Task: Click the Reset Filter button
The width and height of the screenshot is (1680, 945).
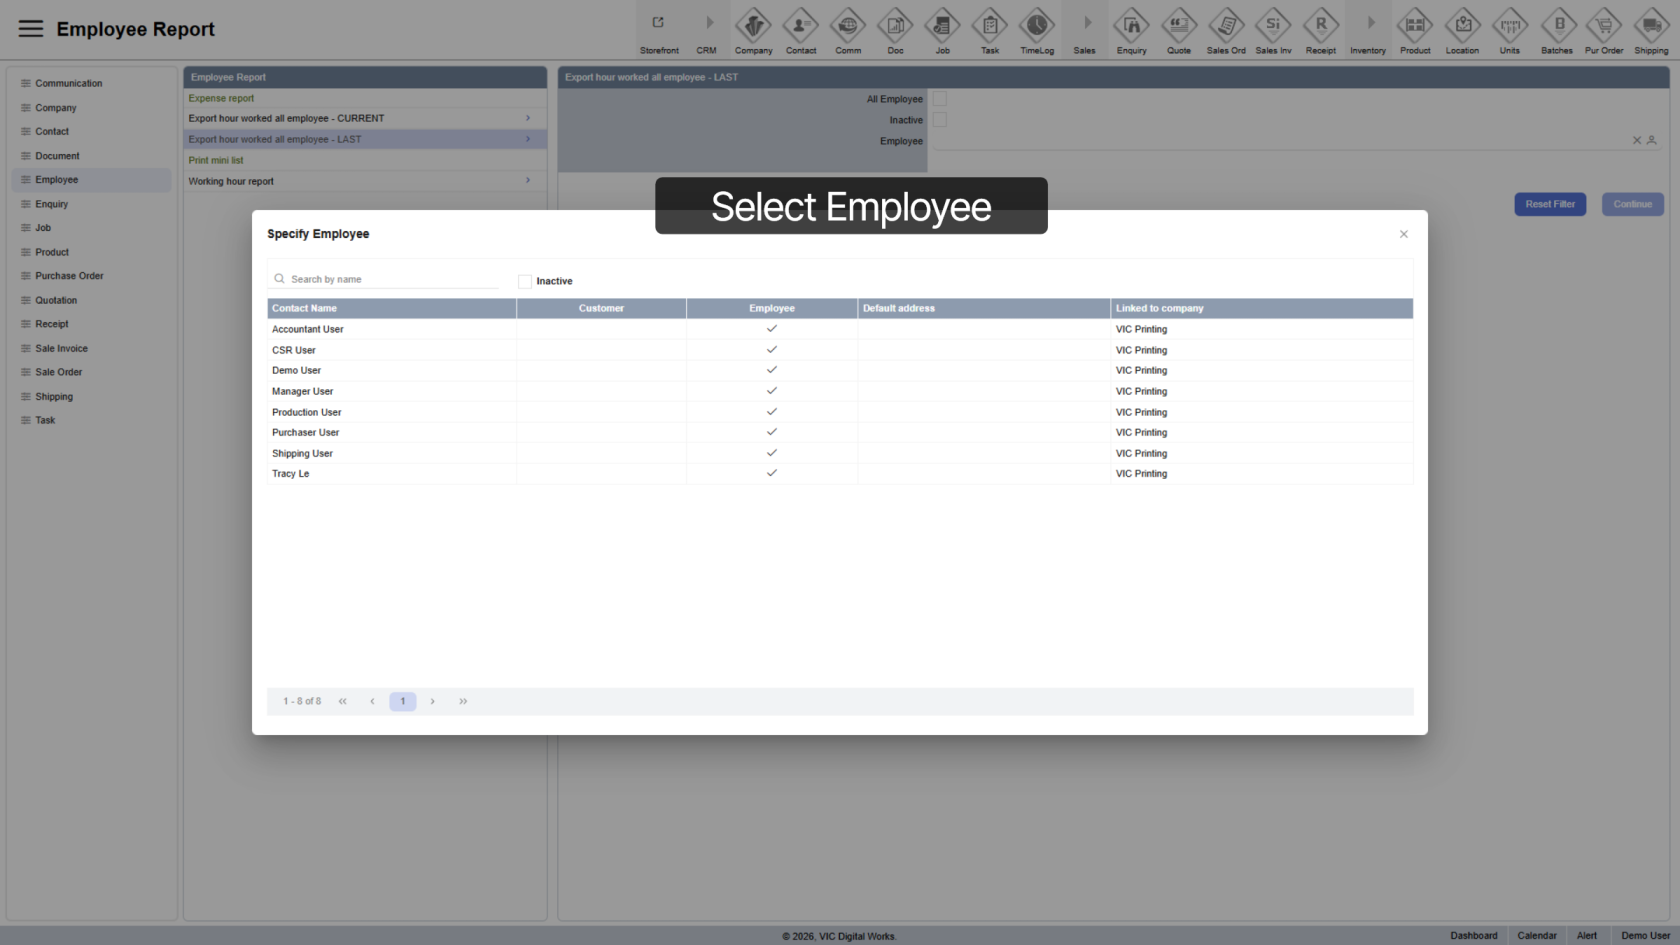Action: point(1549,204)
